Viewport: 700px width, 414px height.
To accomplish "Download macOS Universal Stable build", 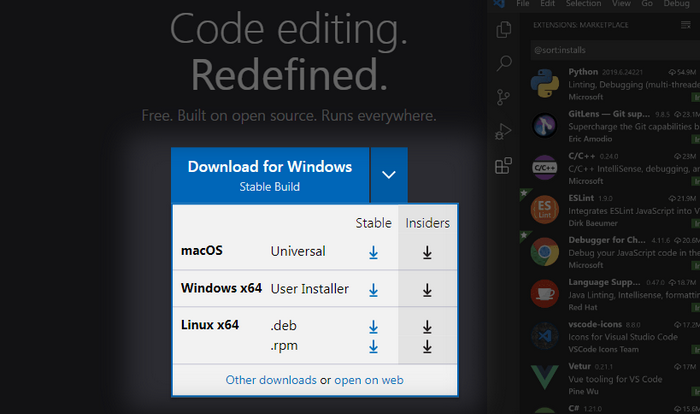I will pyautogui.click(x=373, y=253).
